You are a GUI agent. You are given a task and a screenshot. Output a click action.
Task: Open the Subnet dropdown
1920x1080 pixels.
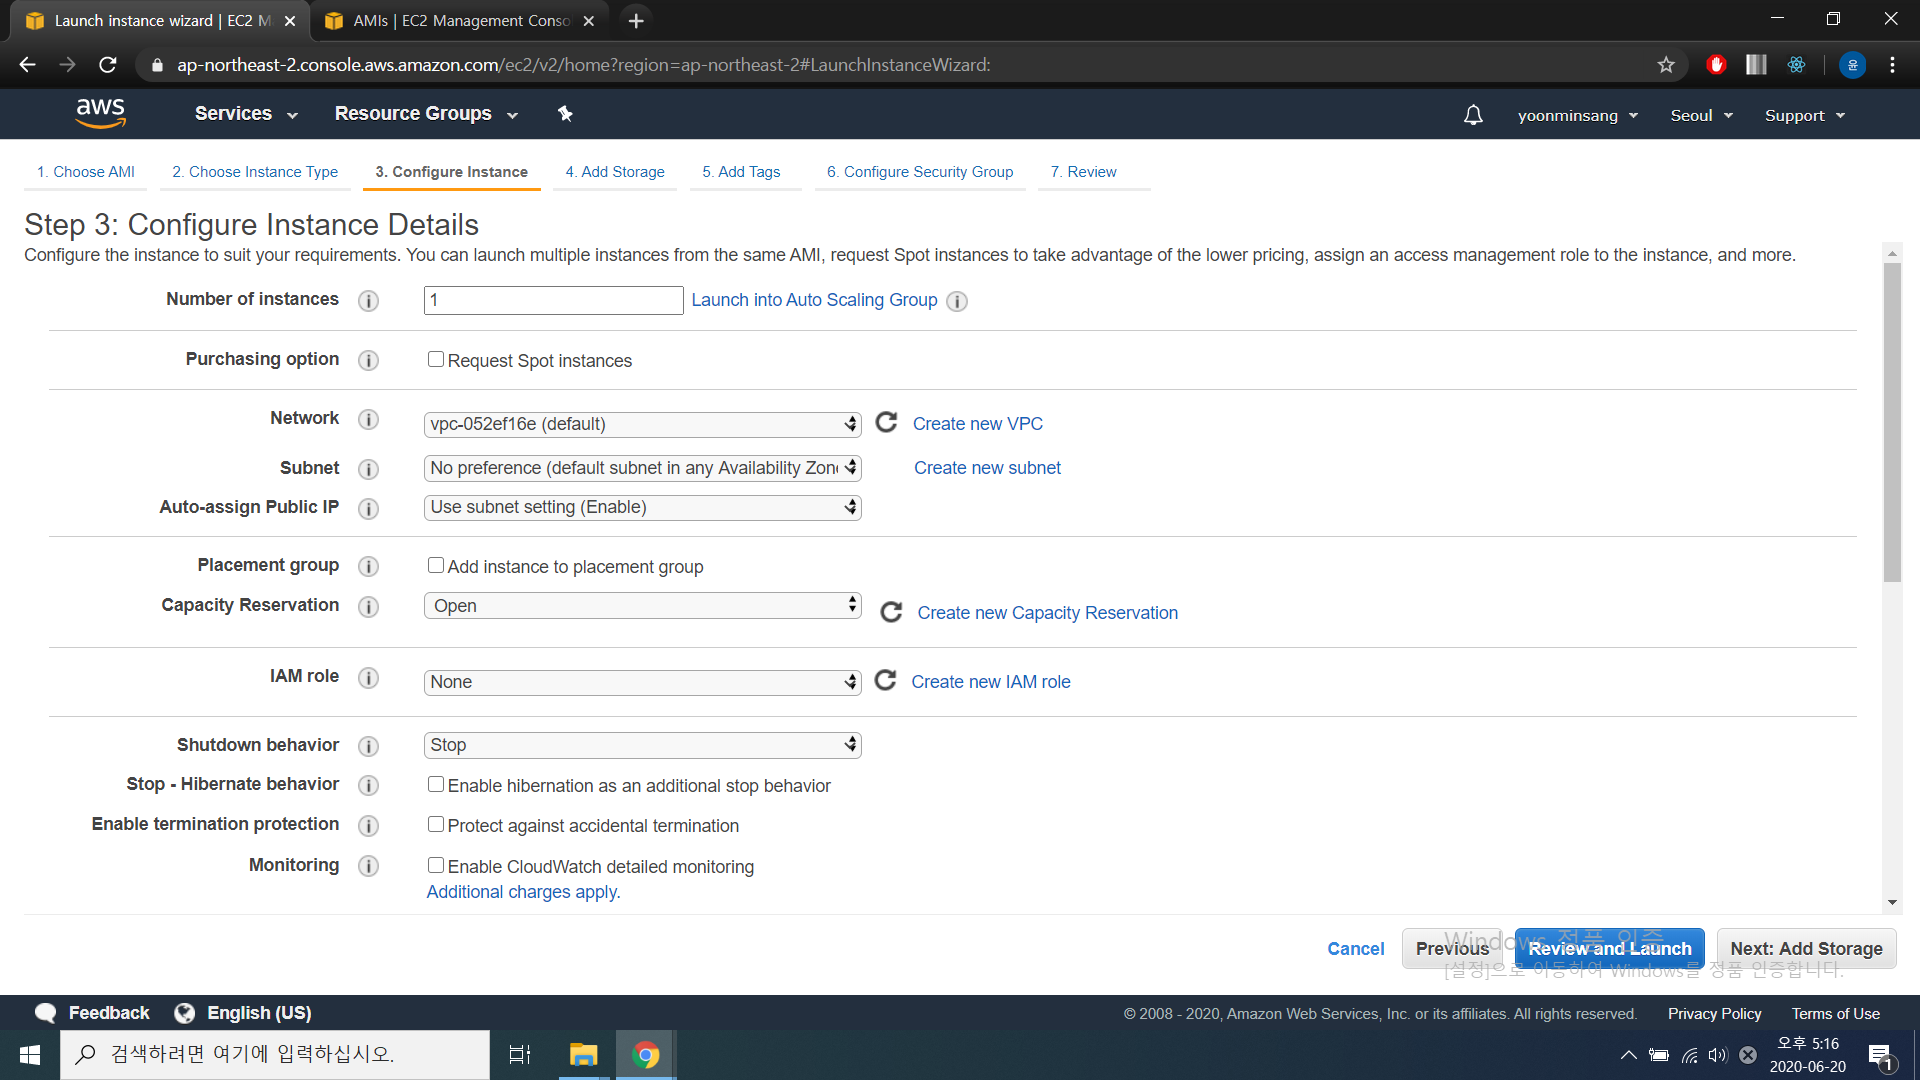[x=642, y=468]
